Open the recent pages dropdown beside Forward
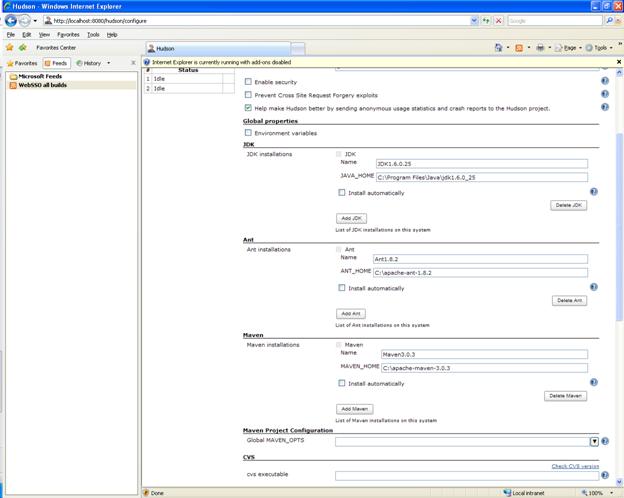This screenshot has width=624, height=498. click(x=35, y=21)
